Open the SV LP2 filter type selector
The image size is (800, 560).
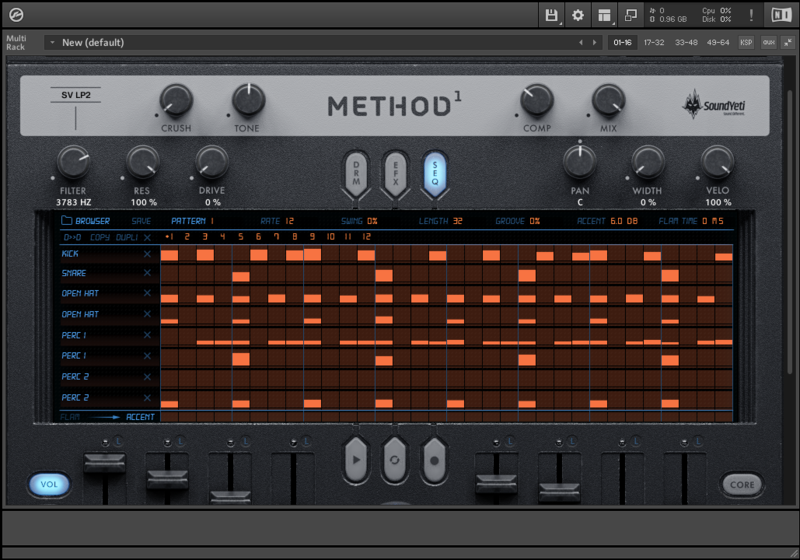coord(75,95)
